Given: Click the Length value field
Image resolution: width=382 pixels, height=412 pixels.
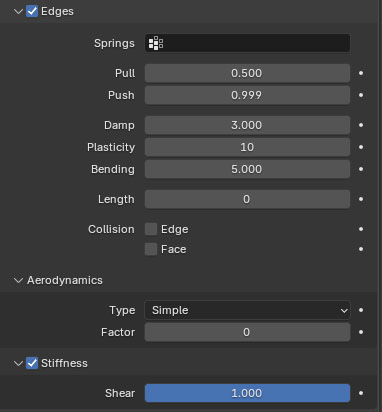Looking at the screenshot, I should (247, 199).
